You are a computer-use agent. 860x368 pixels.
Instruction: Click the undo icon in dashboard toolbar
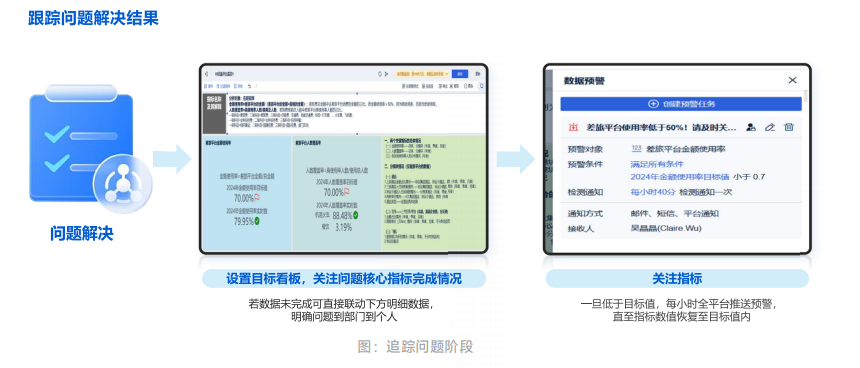pyautogui.click(x=250, y=86)
